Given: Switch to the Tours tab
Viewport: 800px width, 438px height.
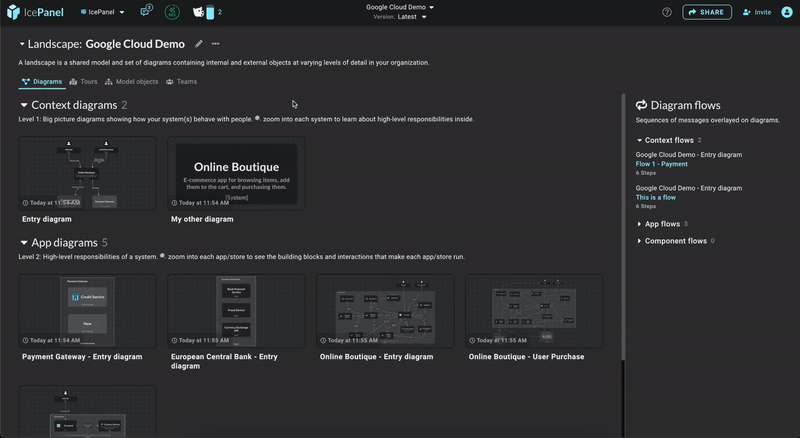Looking at the screenshot, I should (x=83, y=82).
